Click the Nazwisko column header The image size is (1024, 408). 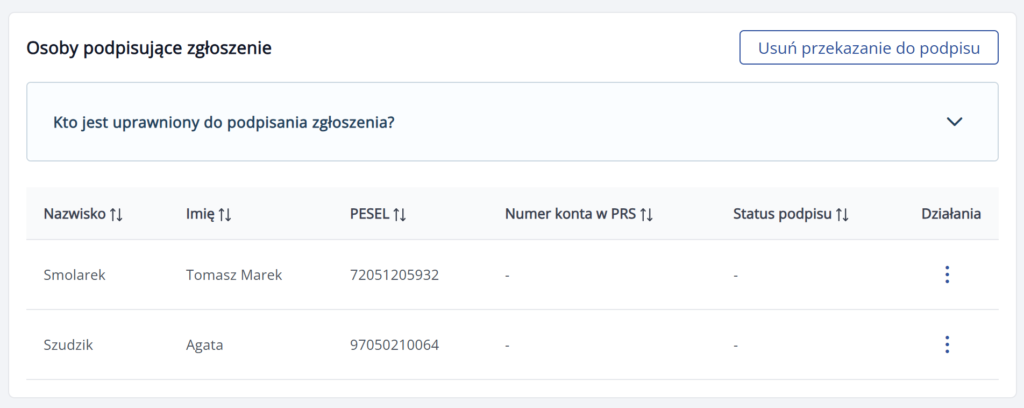point(74,213)
